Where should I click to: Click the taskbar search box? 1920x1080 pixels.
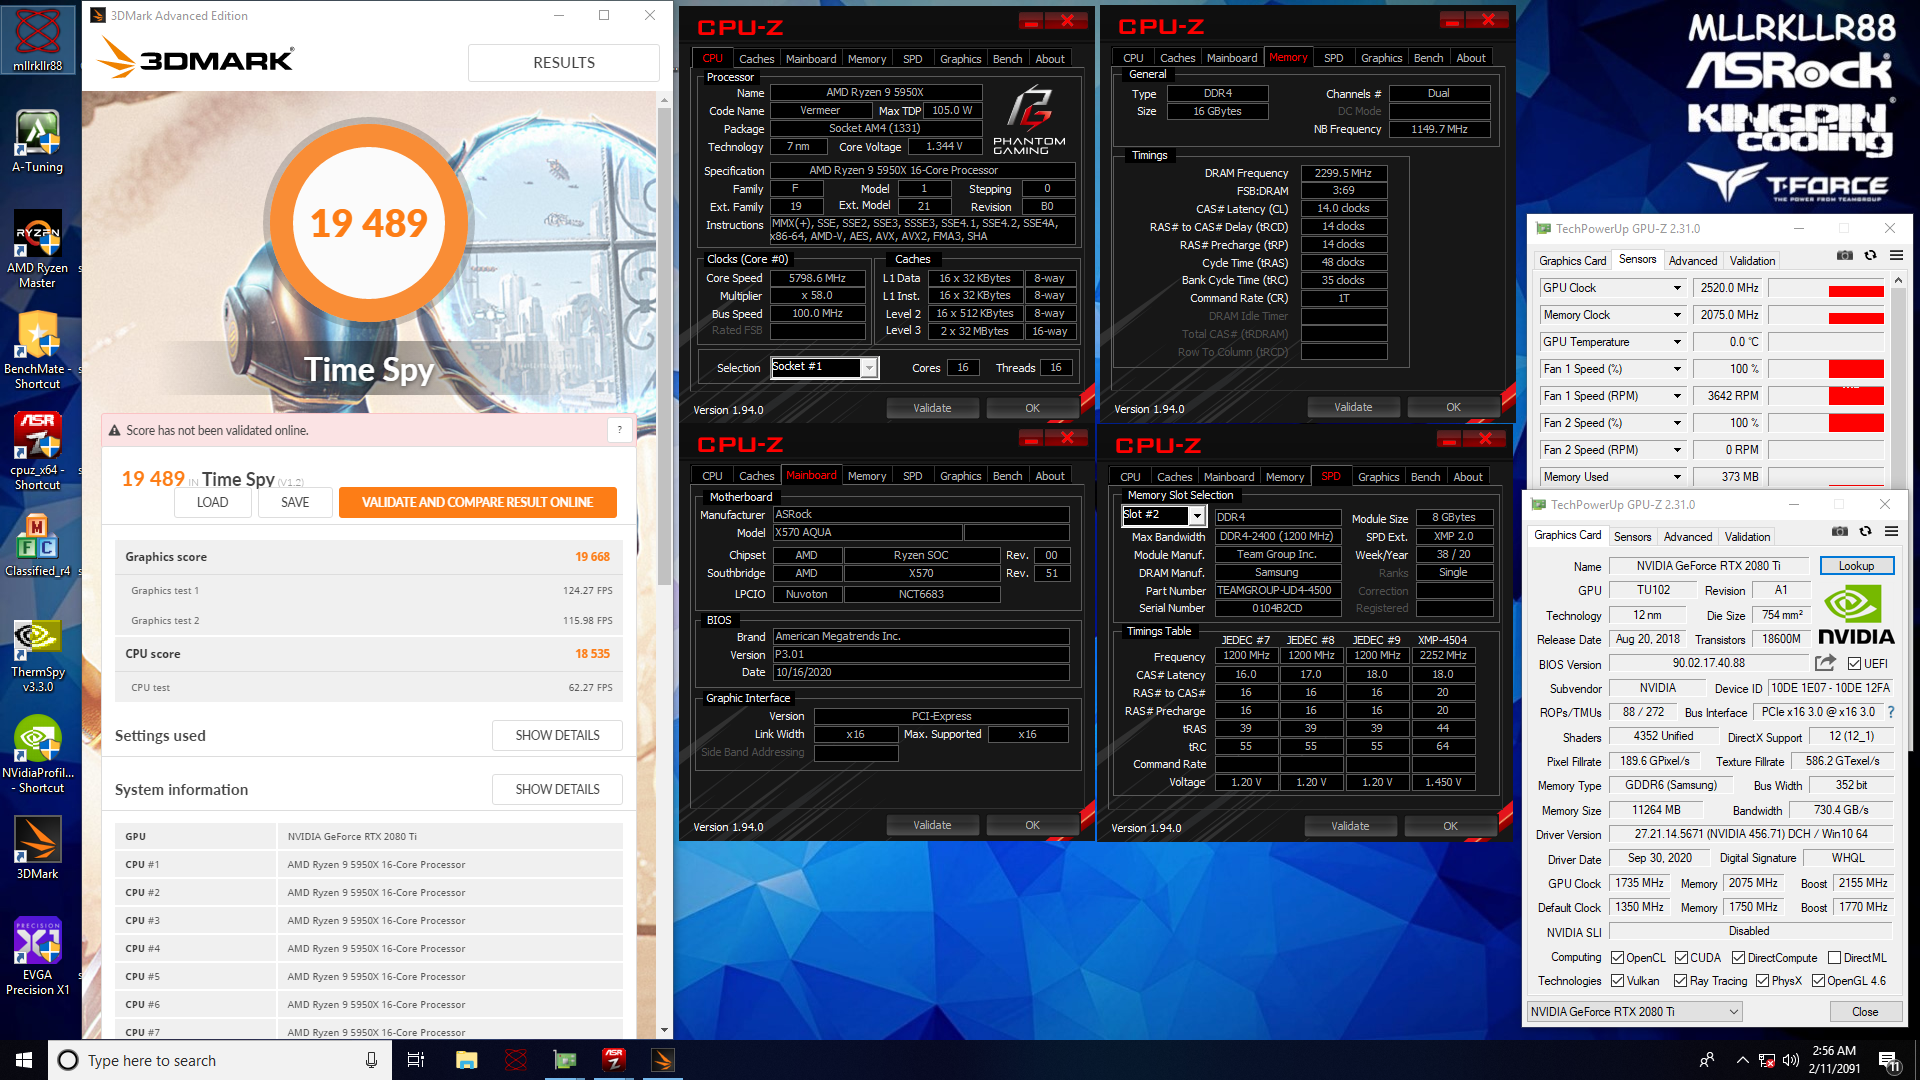220,1060
